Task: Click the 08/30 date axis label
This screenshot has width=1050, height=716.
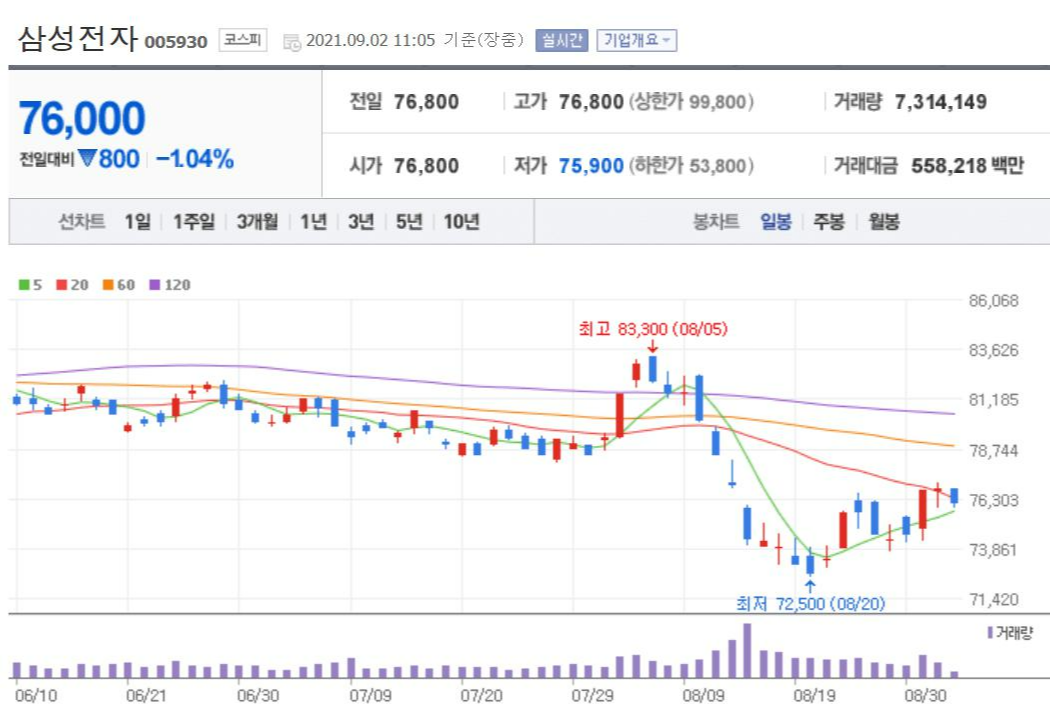Action: coord(925,696)
